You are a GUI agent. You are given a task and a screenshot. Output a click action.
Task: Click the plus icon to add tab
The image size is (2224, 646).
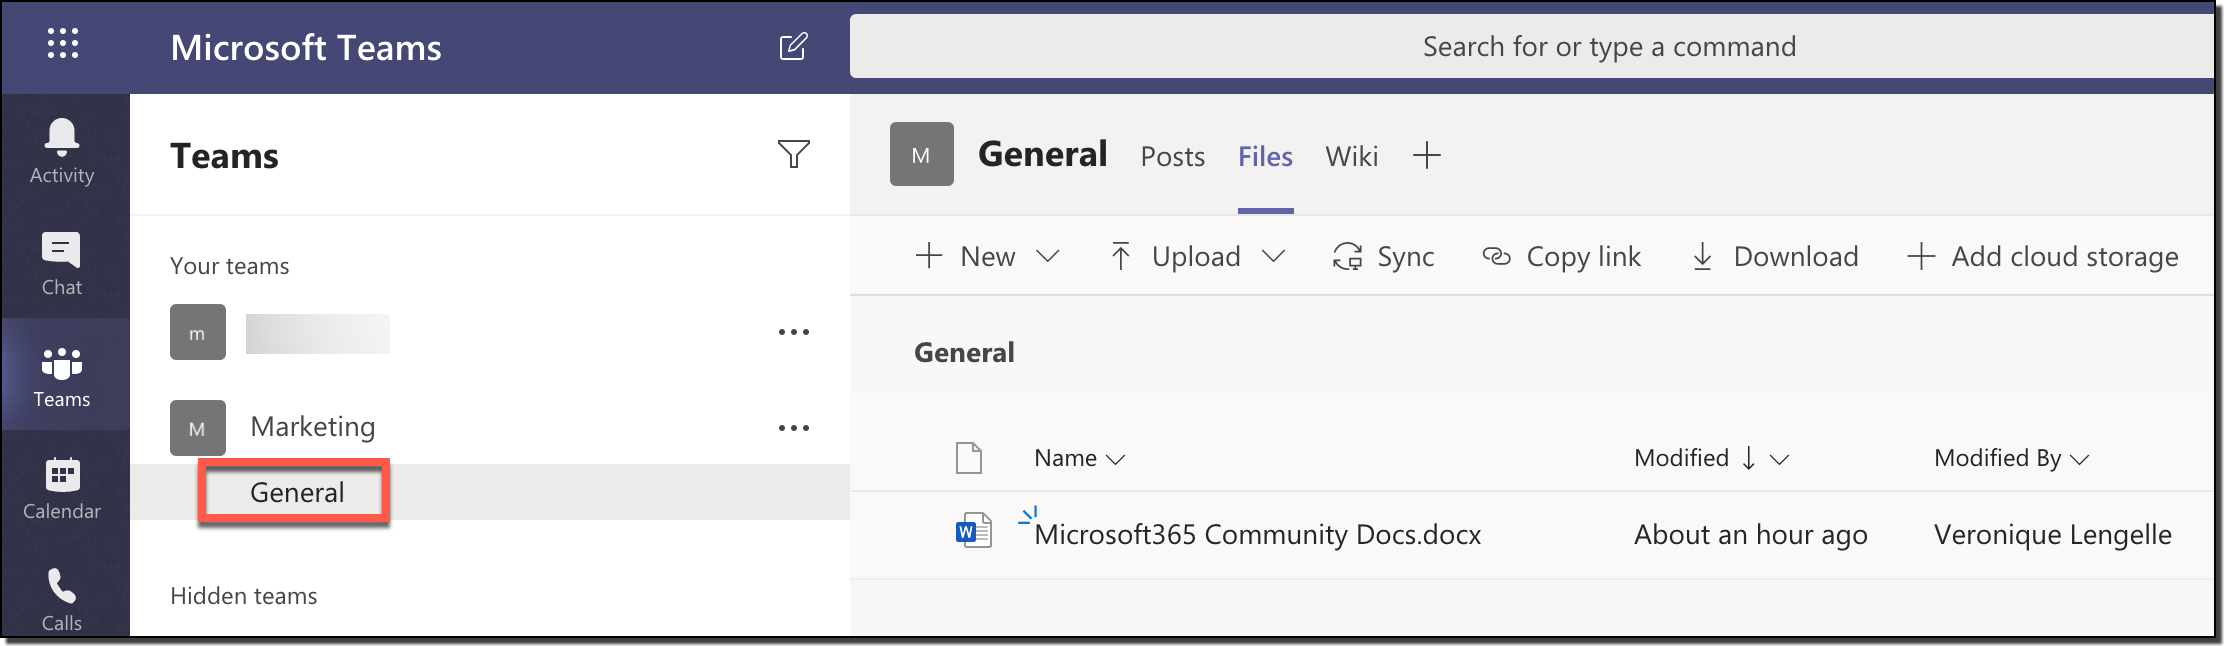(x=1426, y=156)
